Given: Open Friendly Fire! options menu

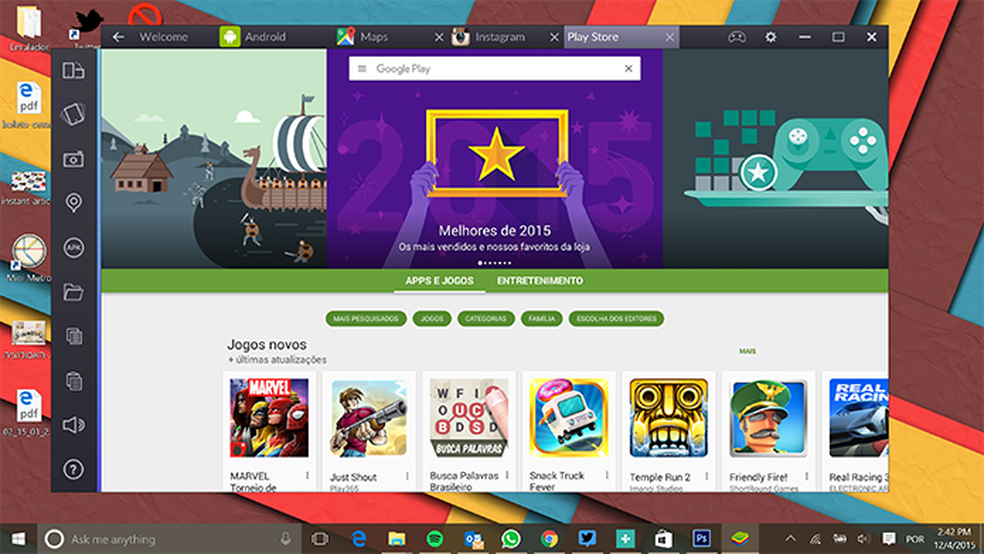Looking at the screenshot, I should click(806, 476).
